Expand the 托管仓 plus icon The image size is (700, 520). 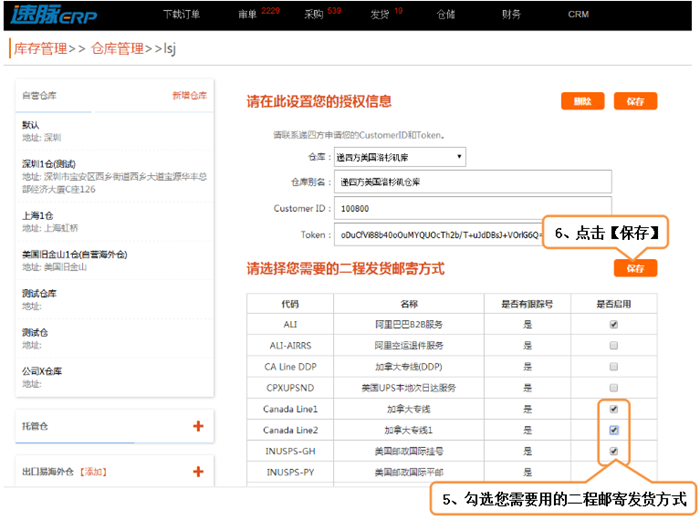click(198, 426)
